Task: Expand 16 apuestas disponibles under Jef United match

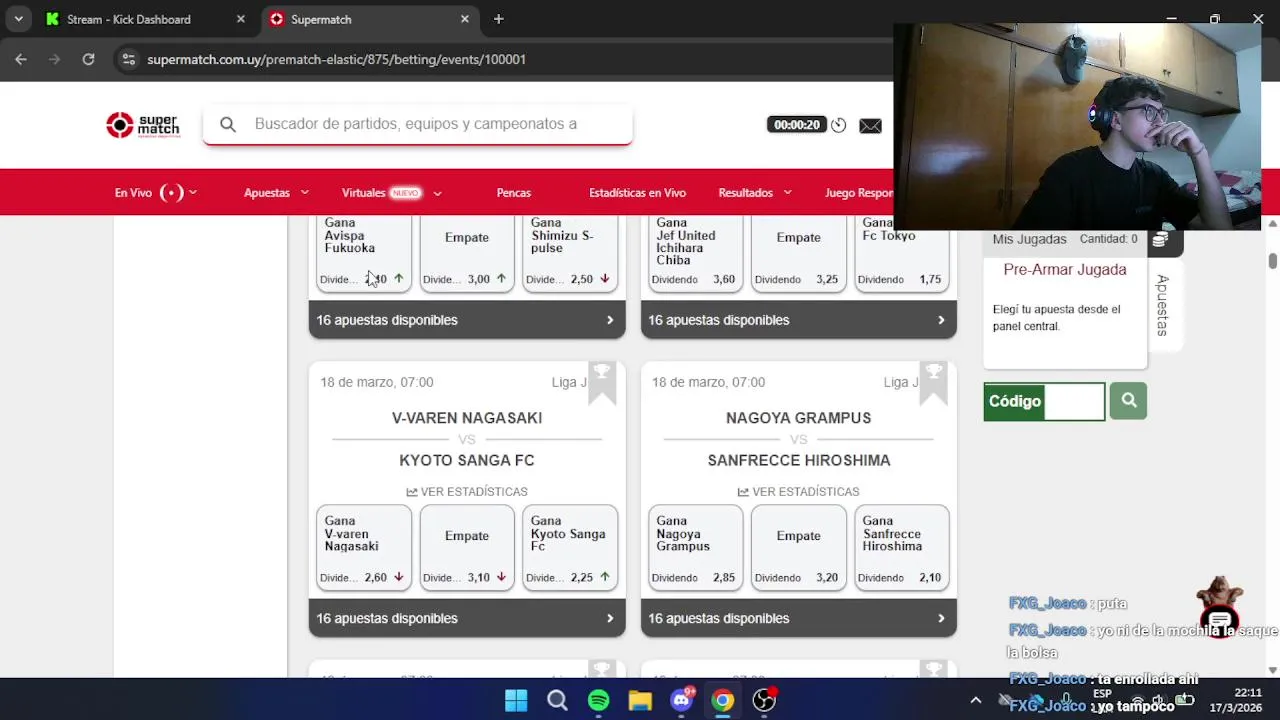Action: click(798, 320)
